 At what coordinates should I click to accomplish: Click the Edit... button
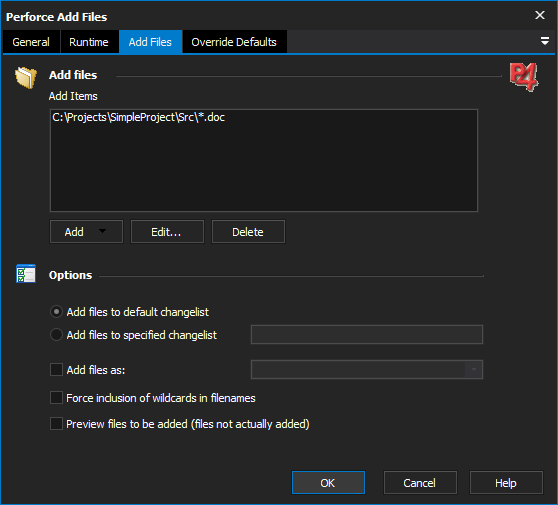coord(167,232)
